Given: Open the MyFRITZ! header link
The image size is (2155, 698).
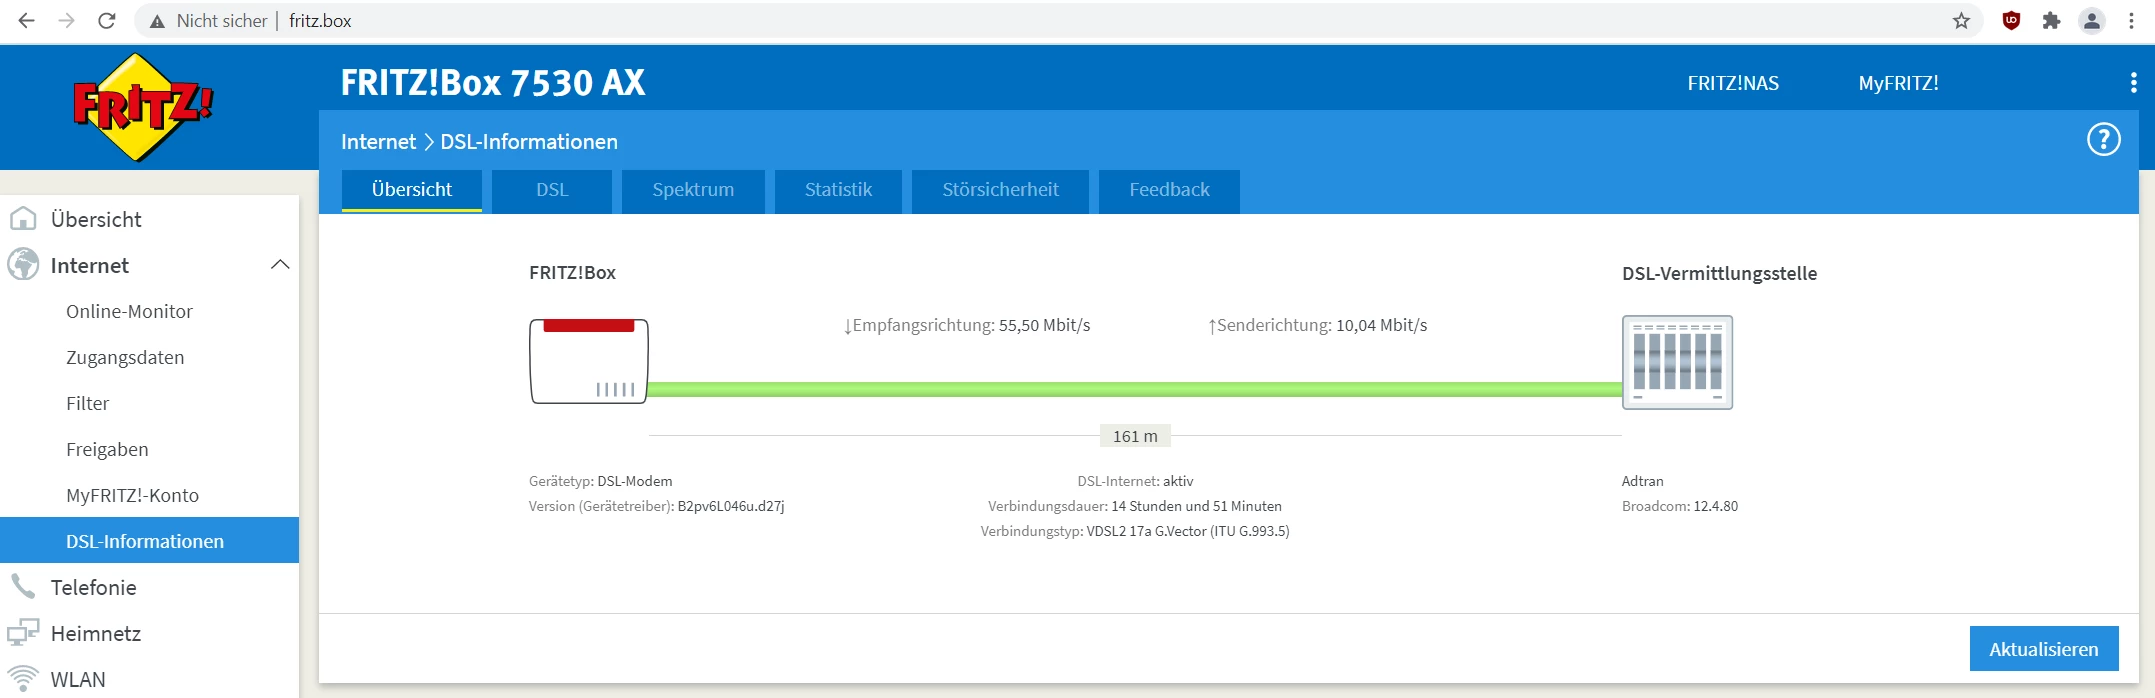Looking at the screenshot, I should (1898, 83).
